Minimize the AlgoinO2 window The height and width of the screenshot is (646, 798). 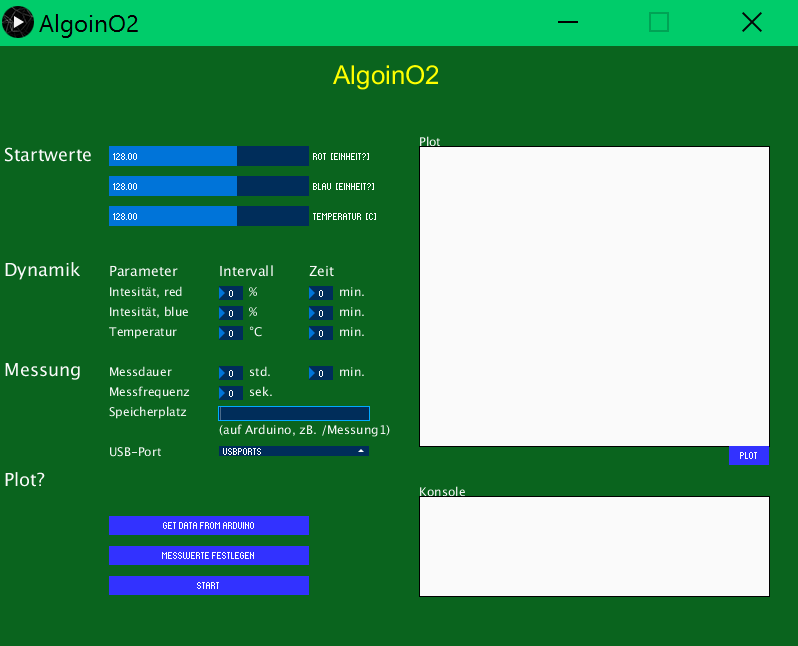568,22
